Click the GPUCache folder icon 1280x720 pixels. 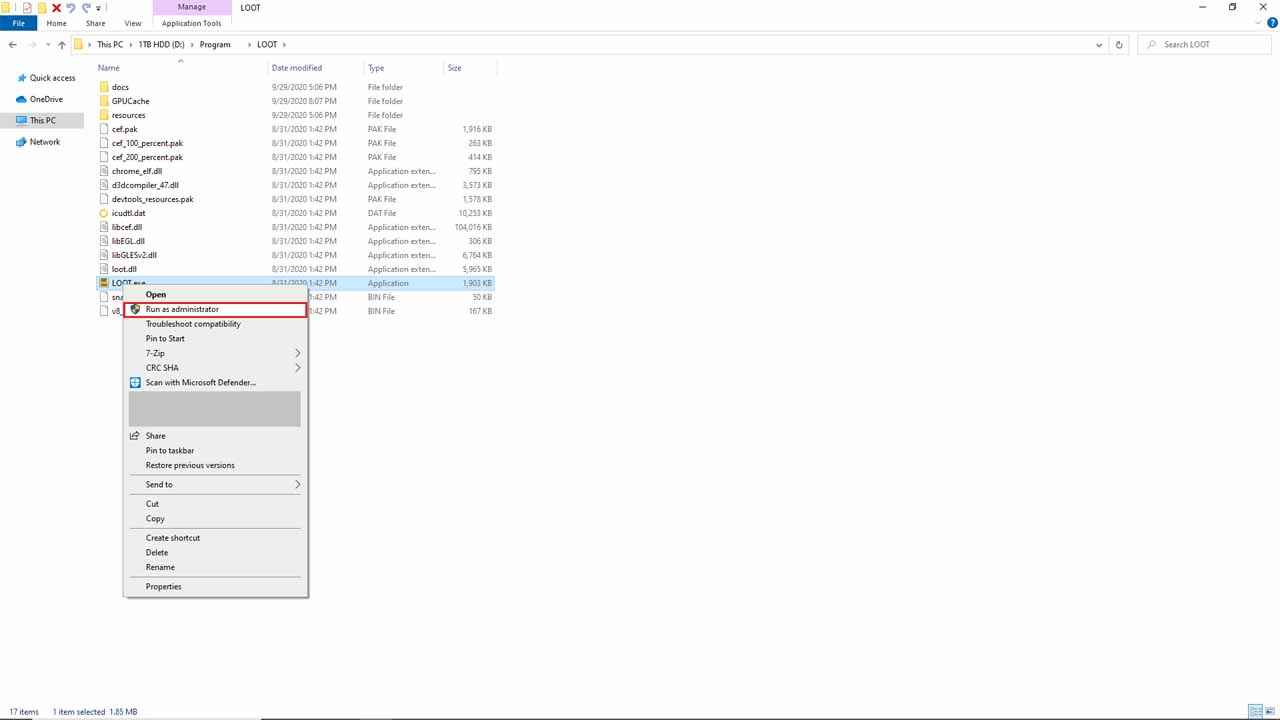[x=104, y=101]
